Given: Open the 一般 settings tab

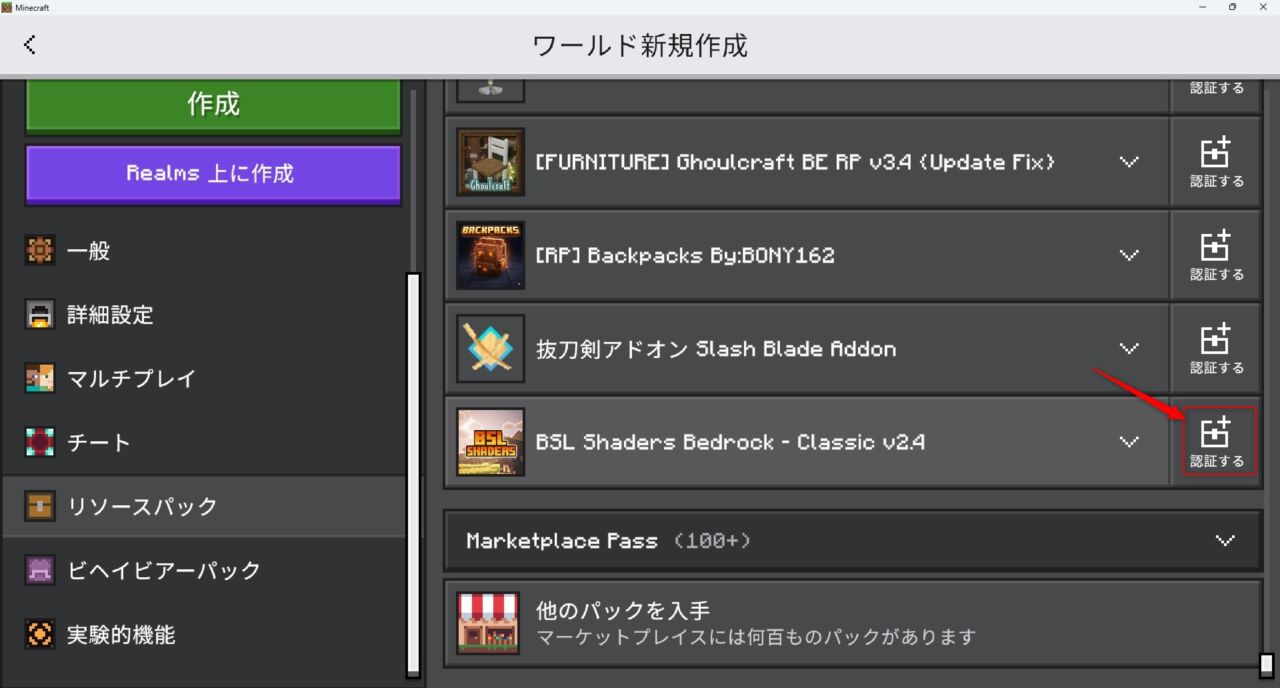Looking at the screenshot, I should coord(205,251).
